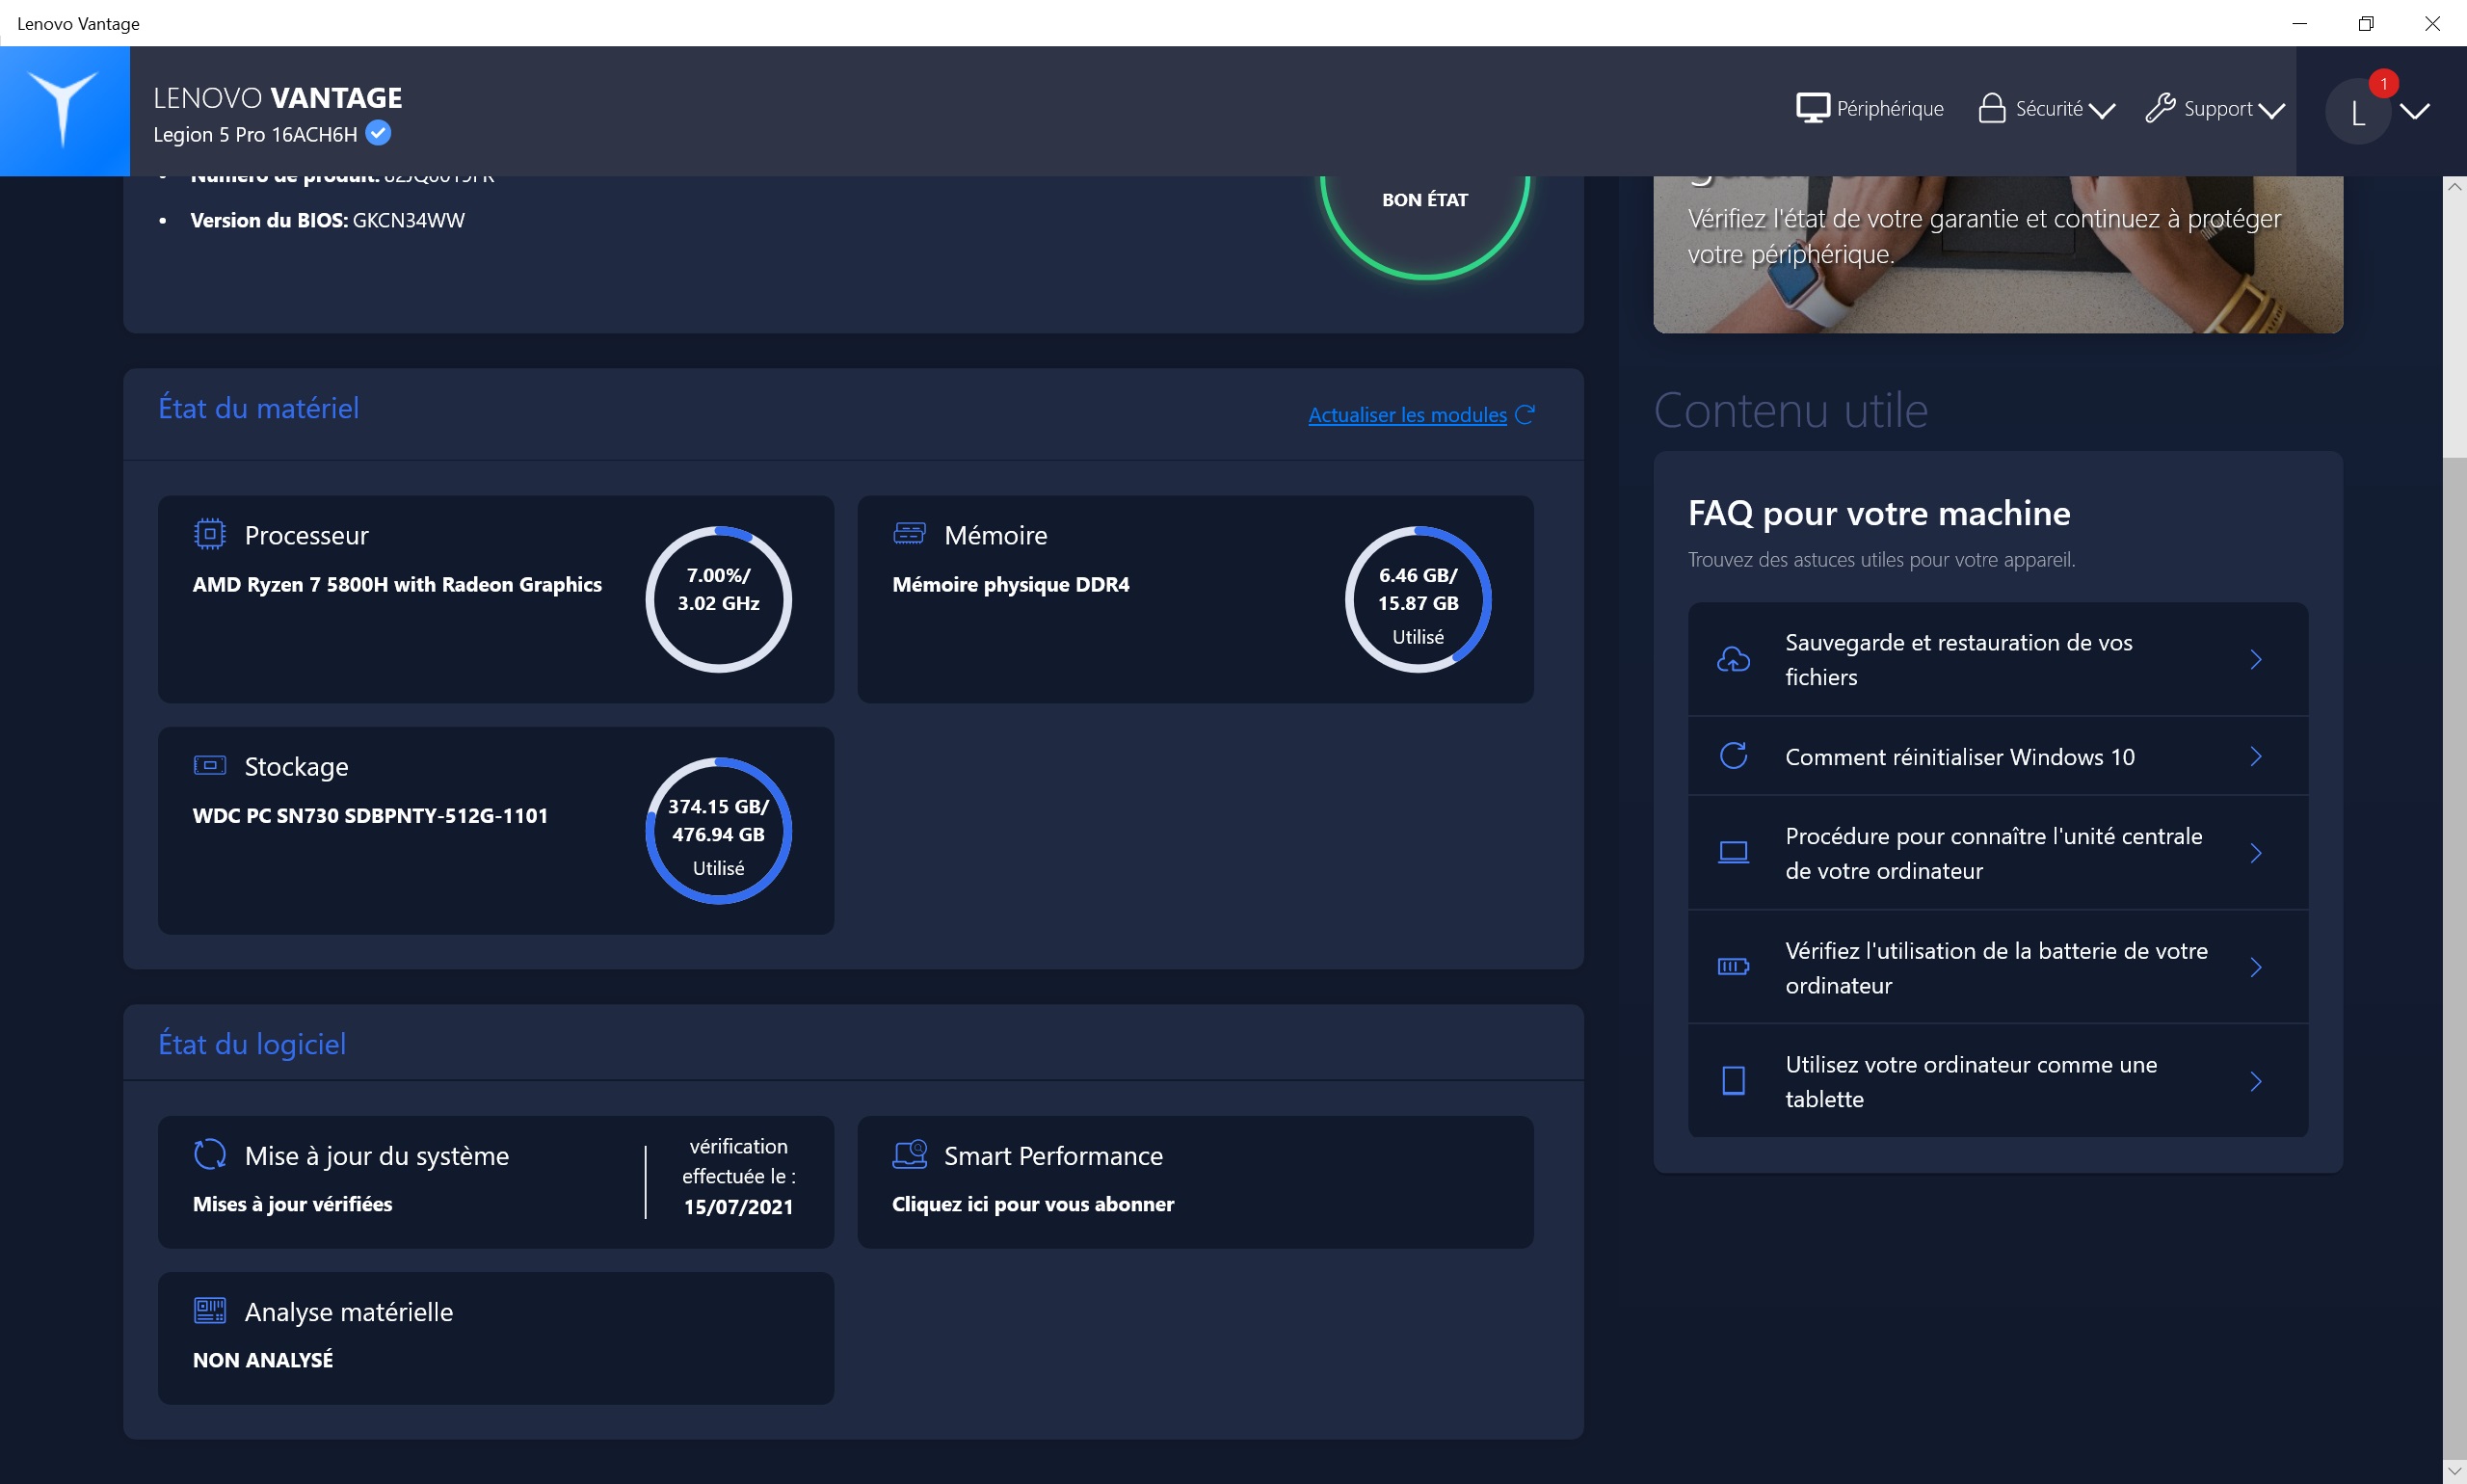2467x1484 pixels.
Task: Click the Mises à jour vérifiées status
Action: [292, 1203]
